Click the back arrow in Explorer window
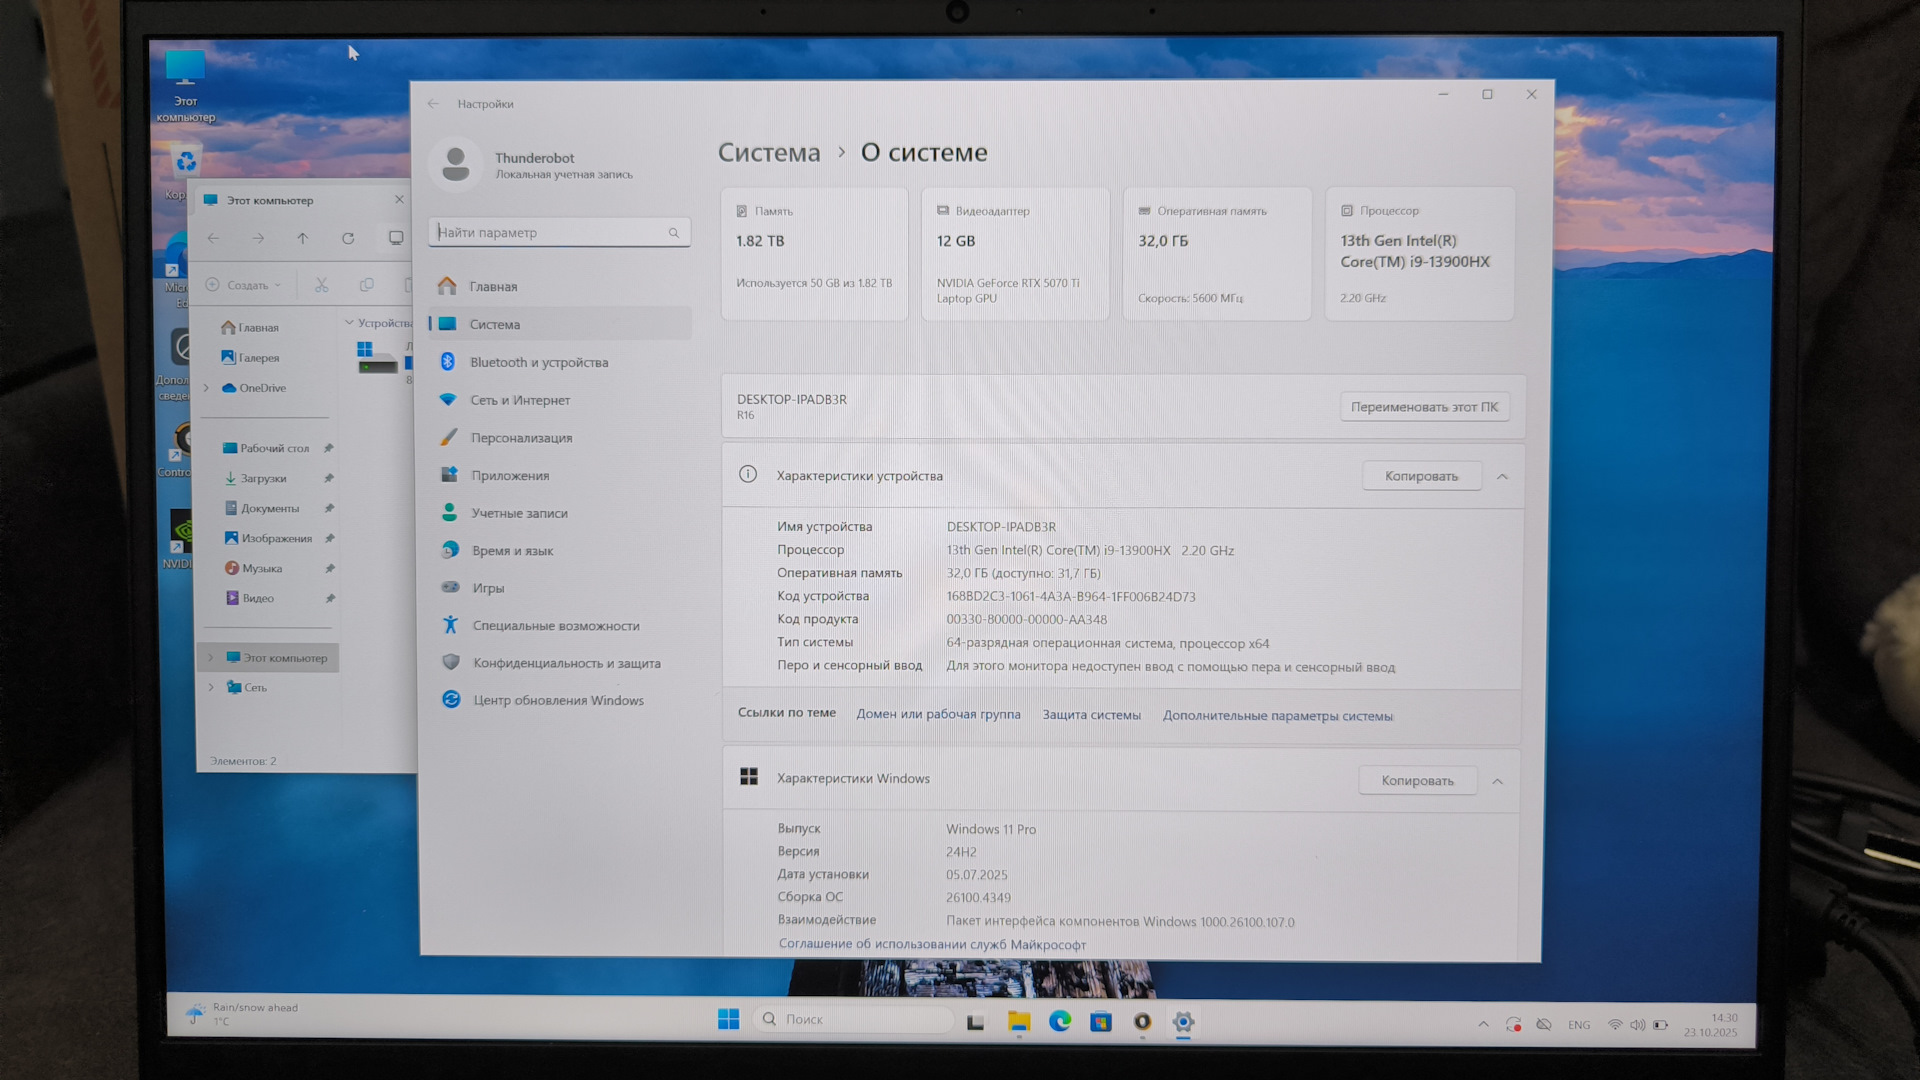Viewport: 1920px width, 1080px height. coord(213,238)
